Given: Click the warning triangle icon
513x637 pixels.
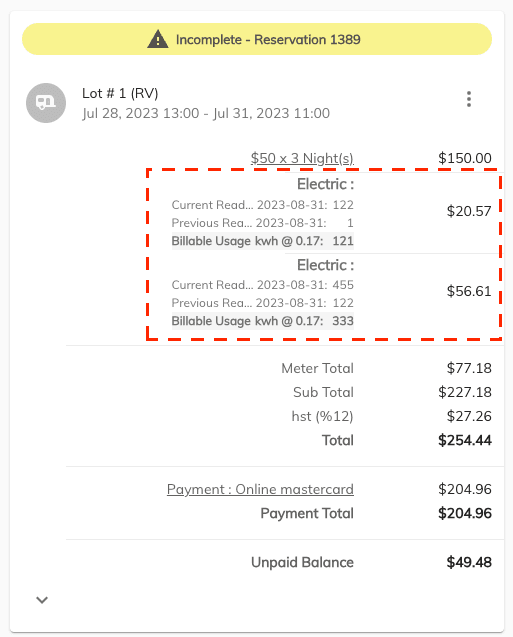Looking at the screenshot, I should pyautogui.click(x=158, y=39).
